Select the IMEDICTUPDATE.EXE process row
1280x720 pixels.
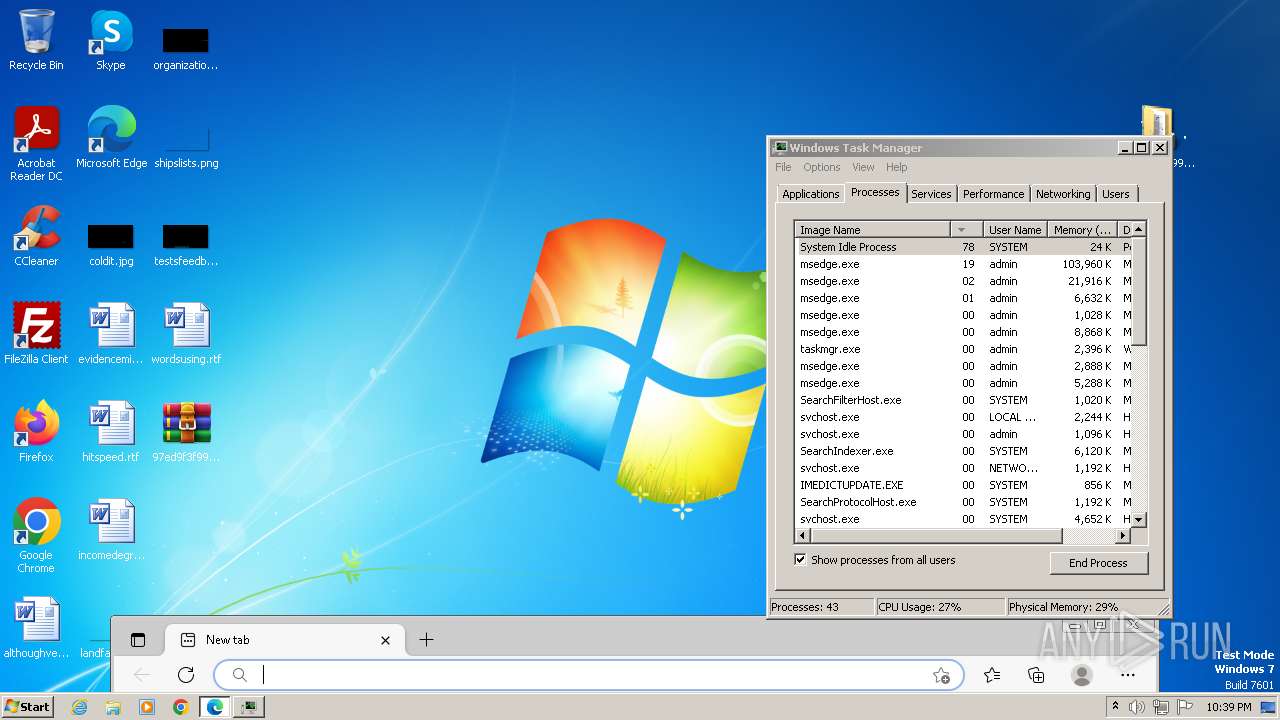(963, 485)
